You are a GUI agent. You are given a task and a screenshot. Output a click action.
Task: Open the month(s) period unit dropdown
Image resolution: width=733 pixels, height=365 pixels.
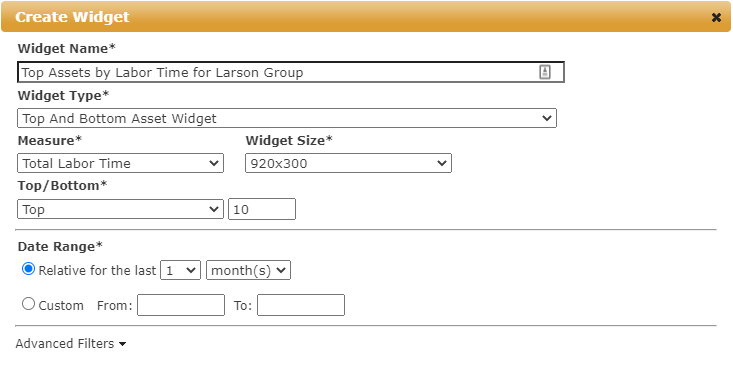pyautogui.click(x=249, y=270)
